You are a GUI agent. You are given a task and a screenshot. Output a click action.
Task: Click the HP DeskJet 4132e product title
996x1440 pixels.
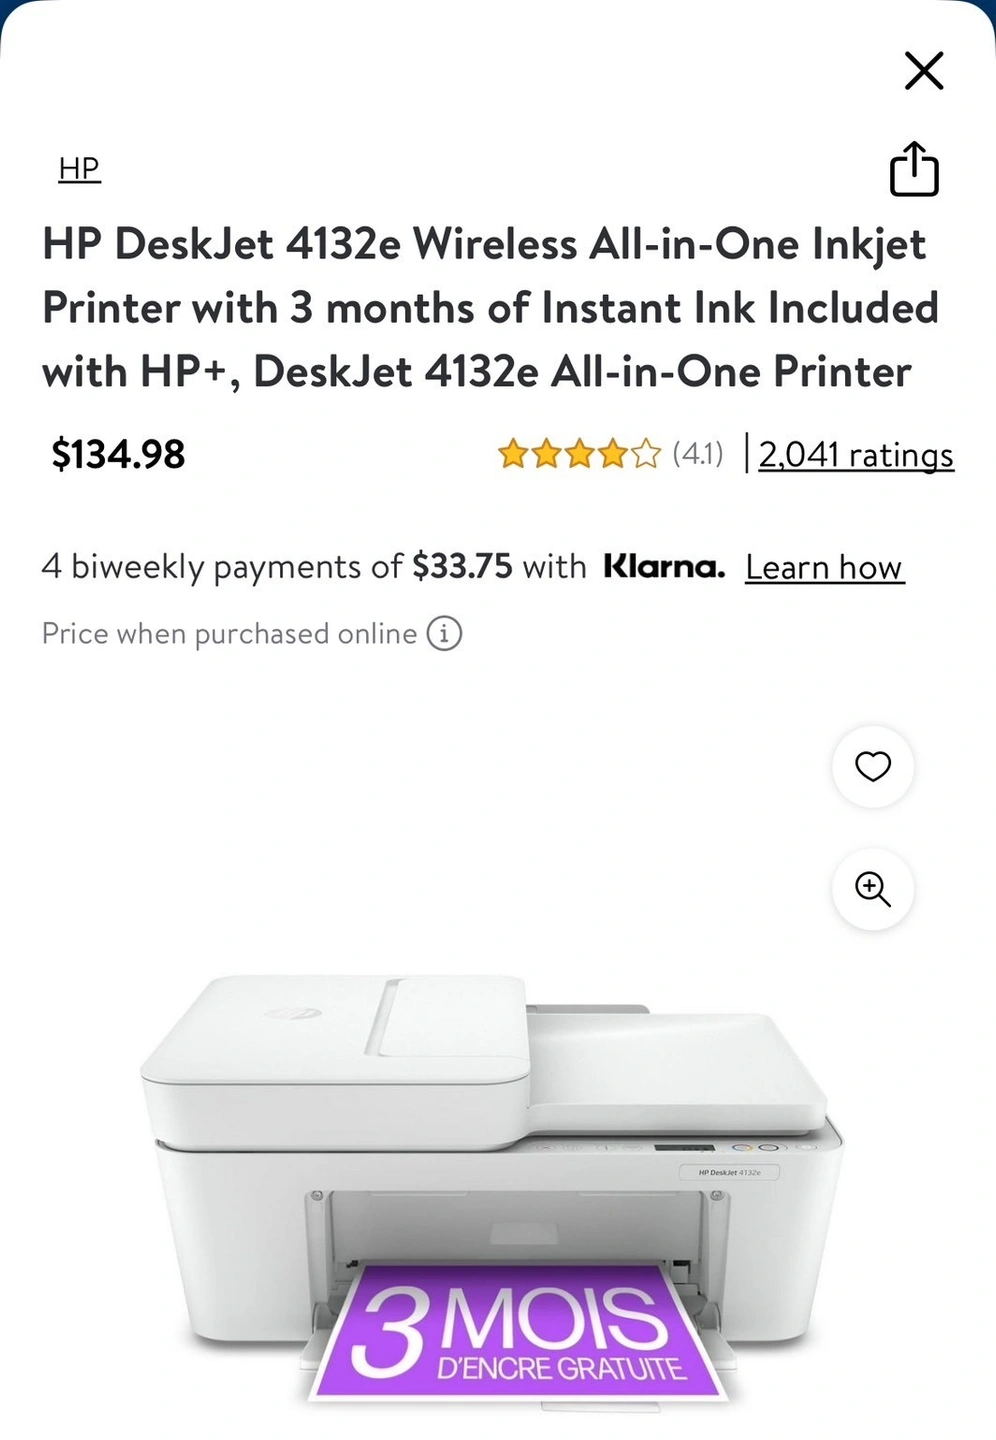point(490,308)
